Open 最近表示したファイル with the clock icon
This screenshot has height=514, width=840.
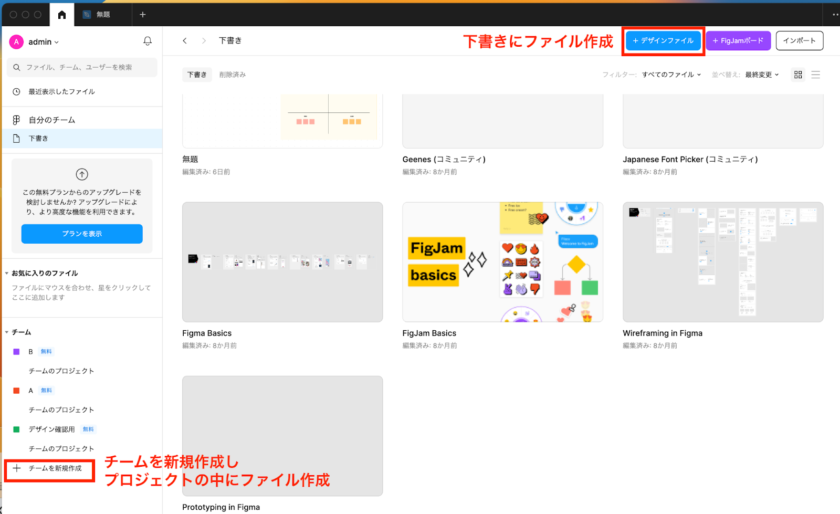coord(16,92)
